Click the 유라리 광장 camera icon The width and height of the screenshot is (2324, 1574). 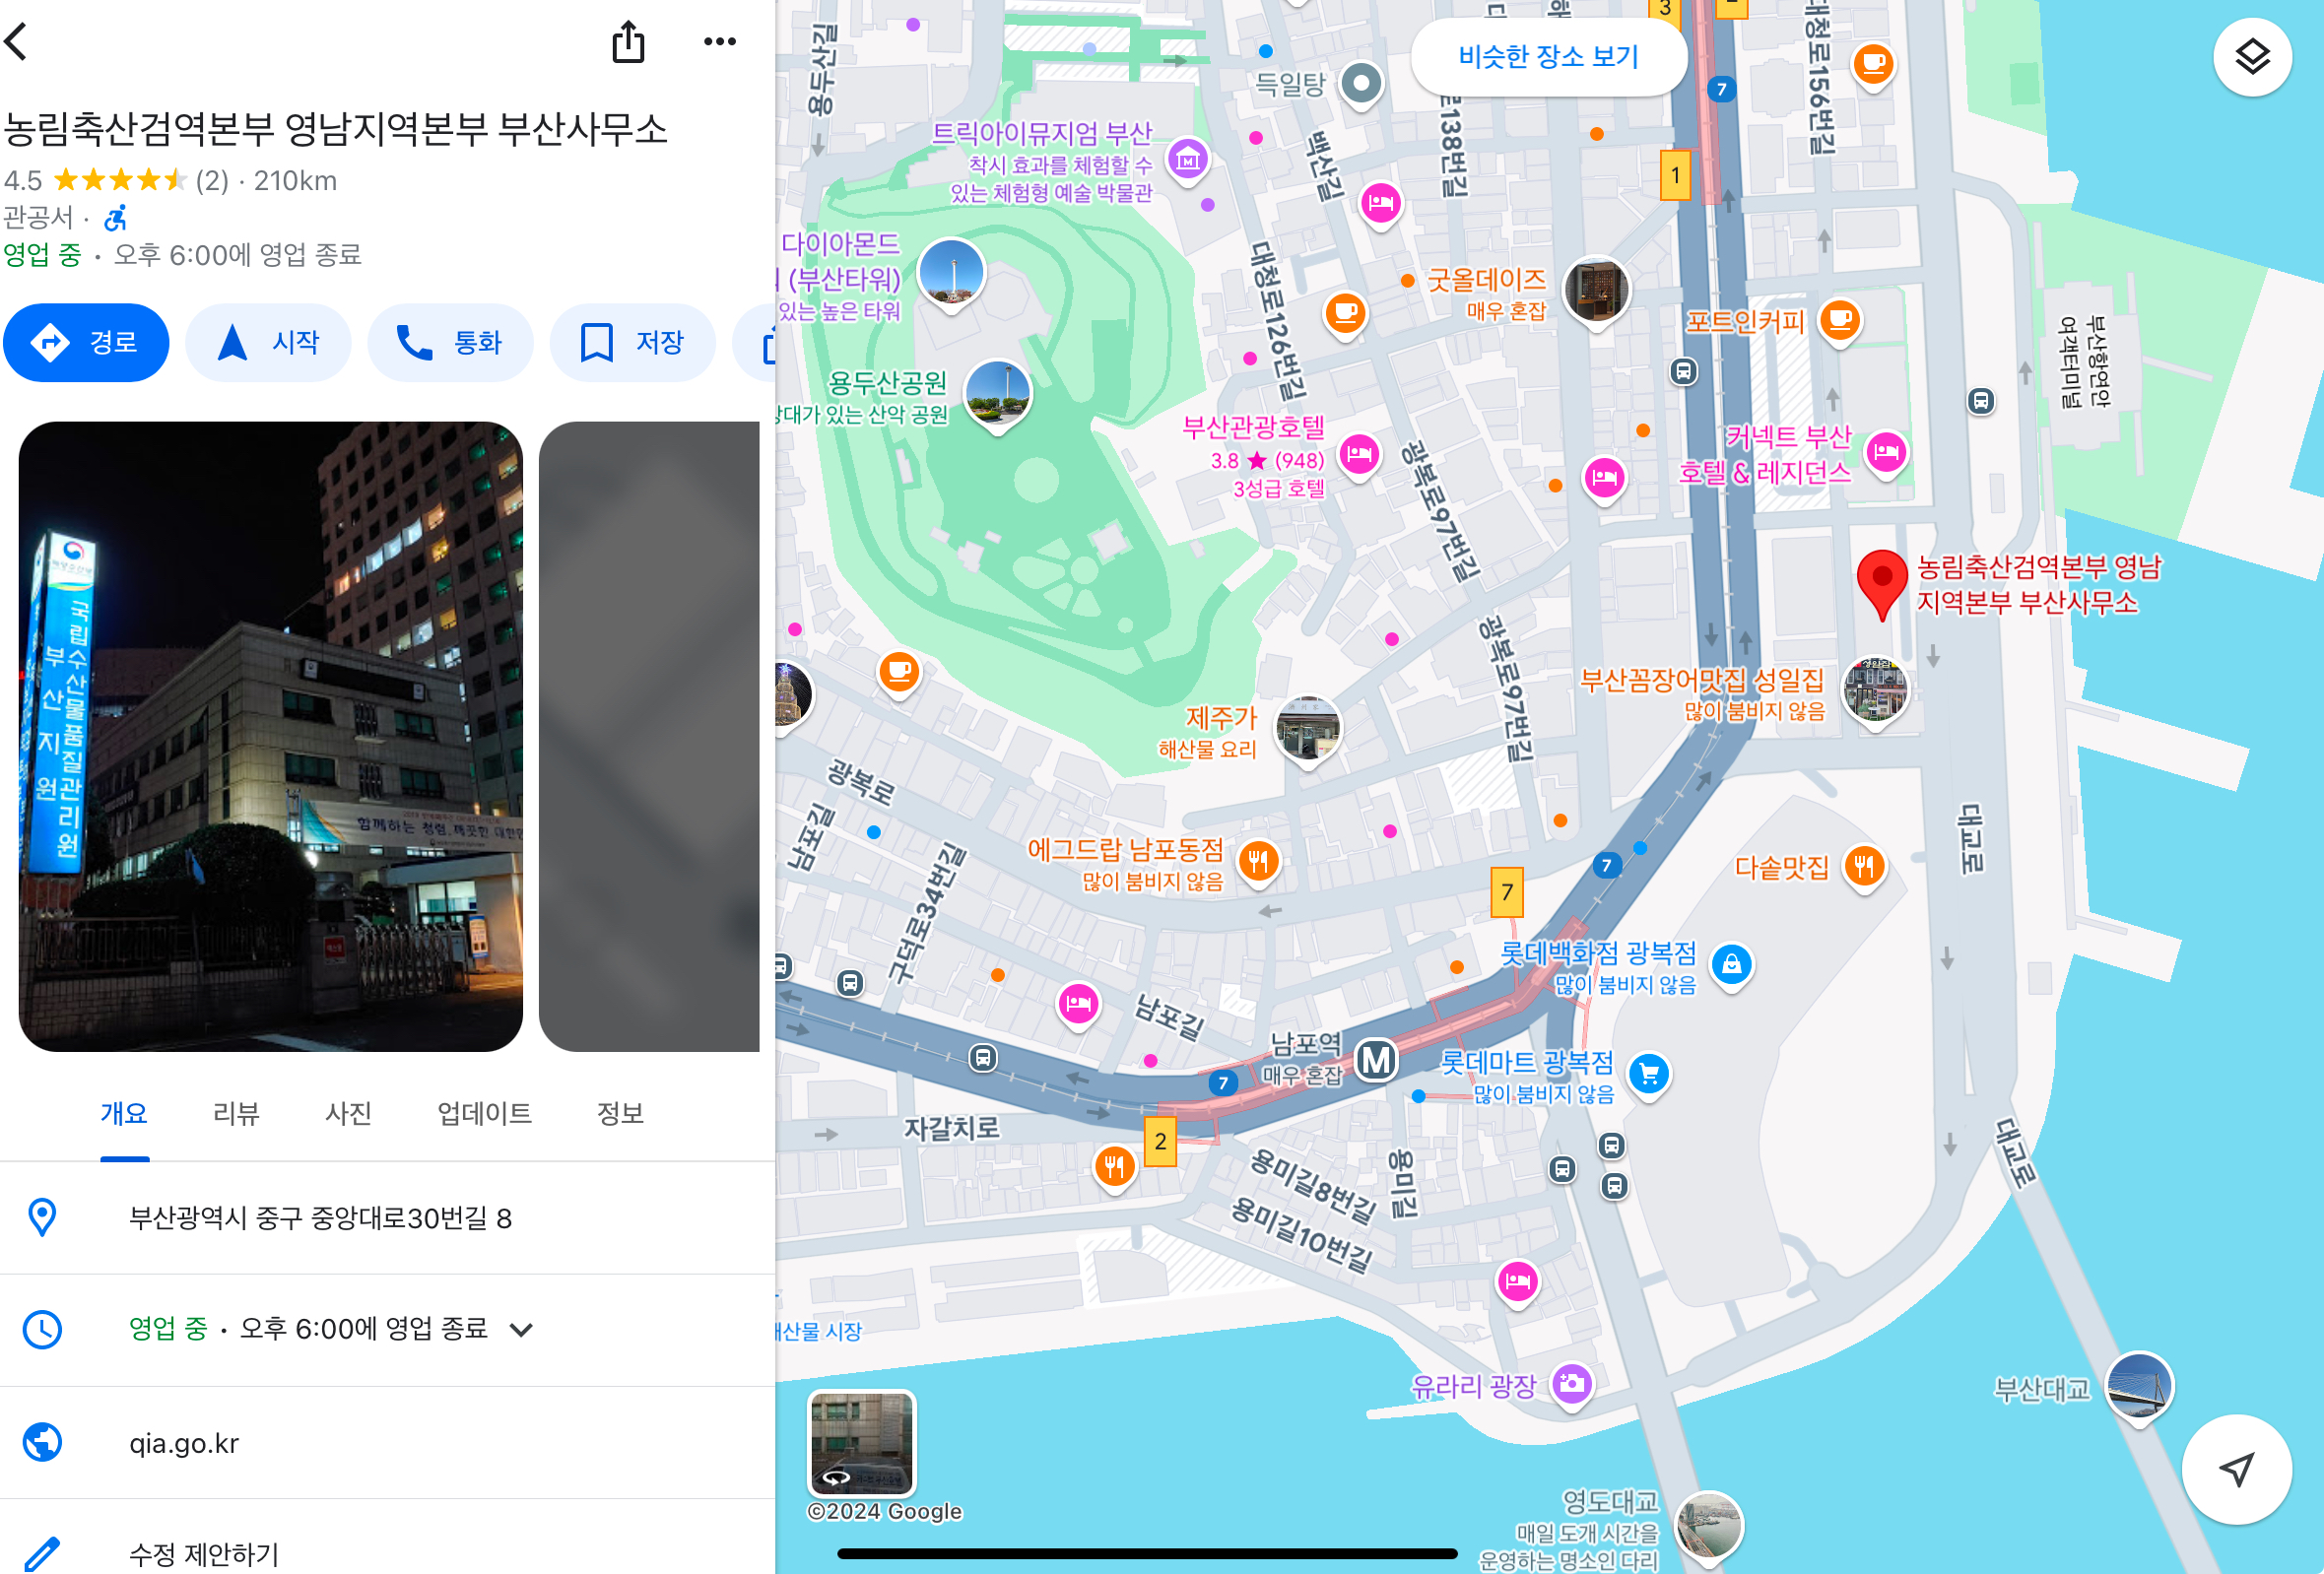pos(1572,1384)
